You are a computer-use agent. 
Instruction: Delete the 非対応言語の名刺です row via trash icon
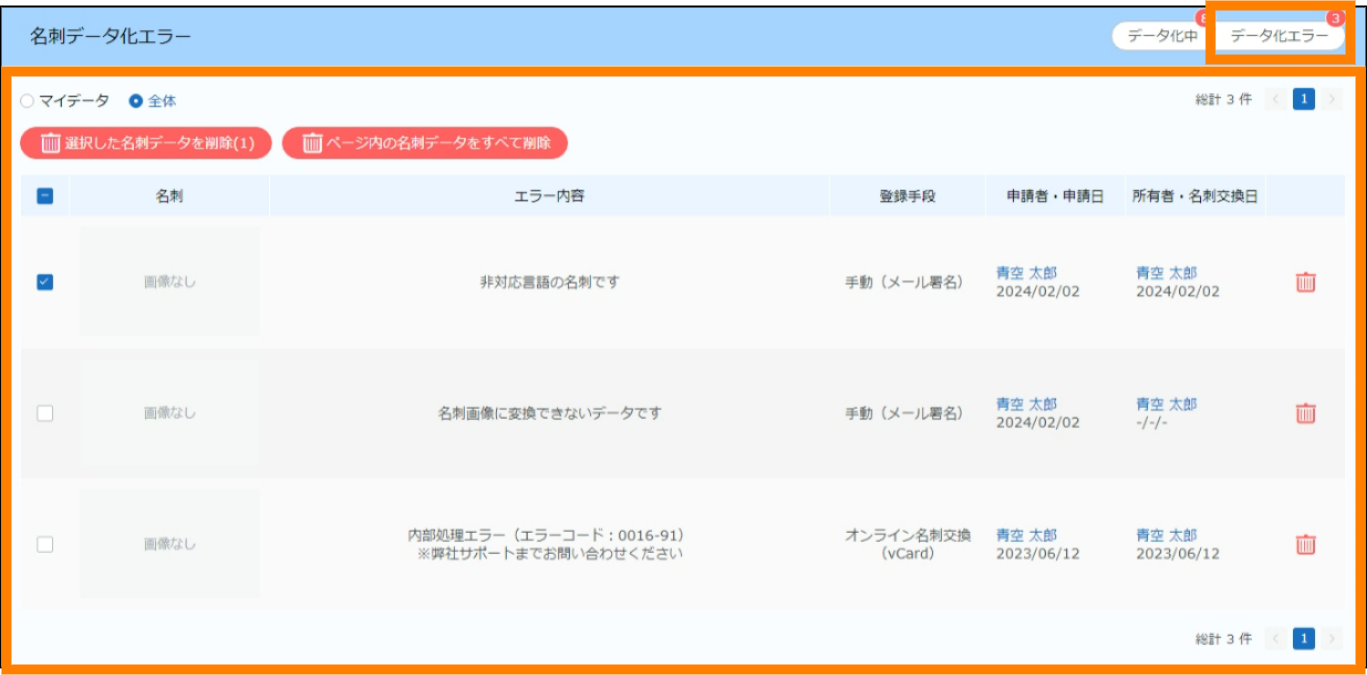1305,282
